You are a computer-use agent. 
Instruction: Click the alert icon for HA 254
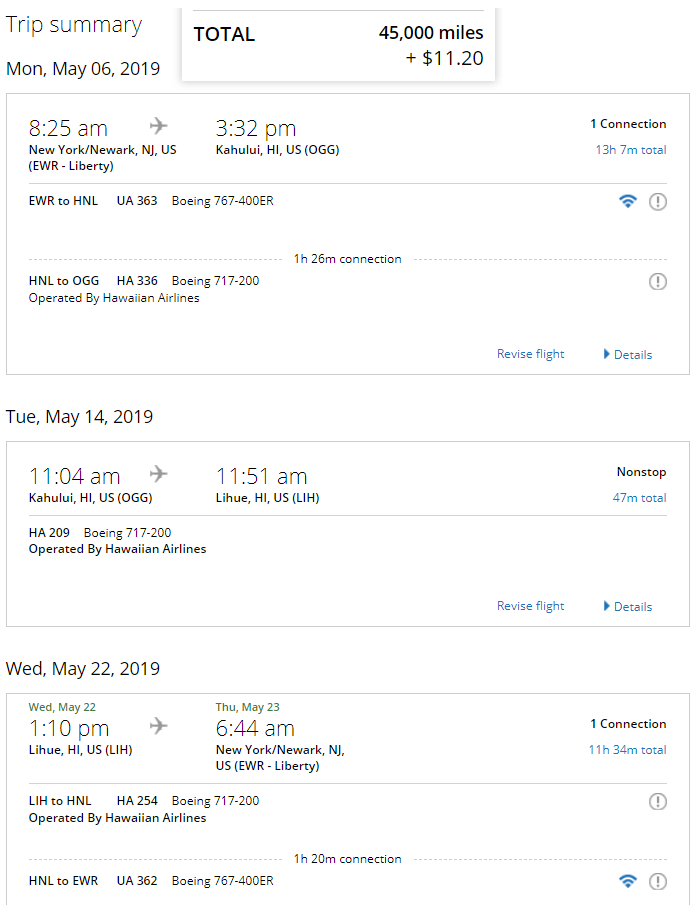(x=657, y=802)
